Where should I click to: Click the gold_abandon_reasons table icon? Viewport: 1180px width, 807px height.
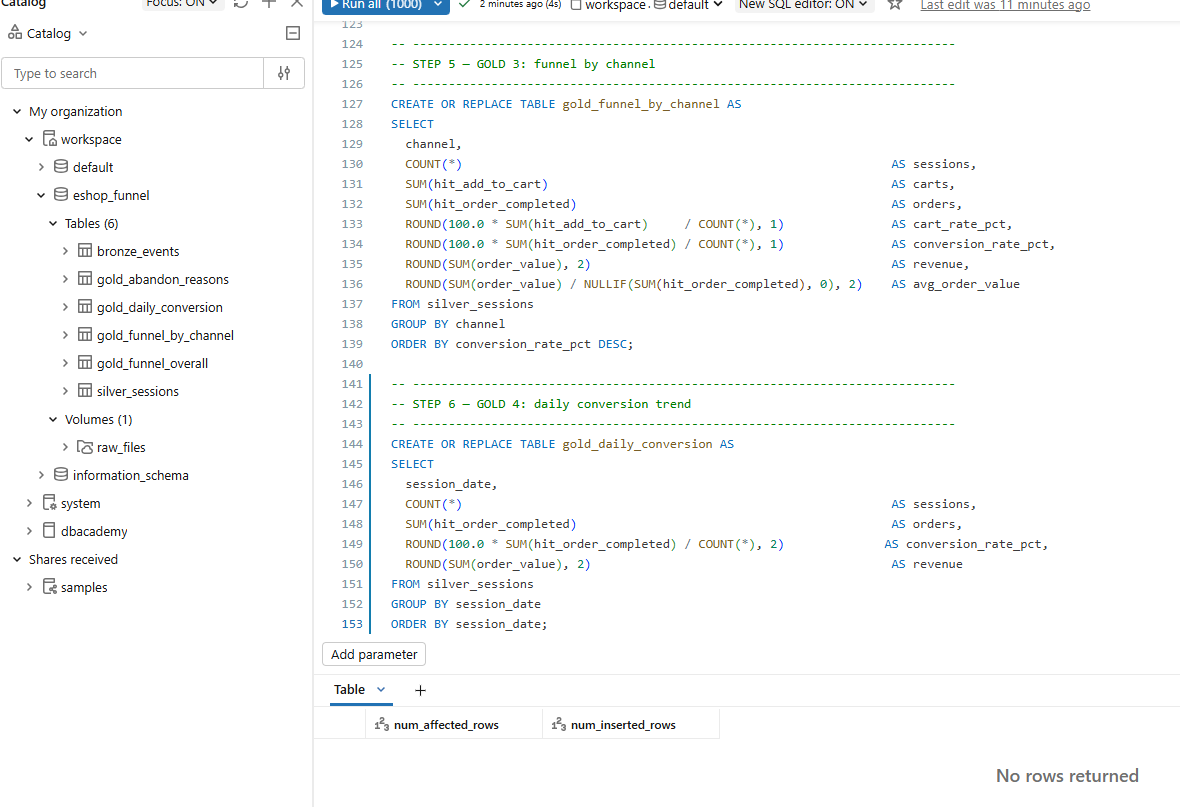click(x=85, y=278)
